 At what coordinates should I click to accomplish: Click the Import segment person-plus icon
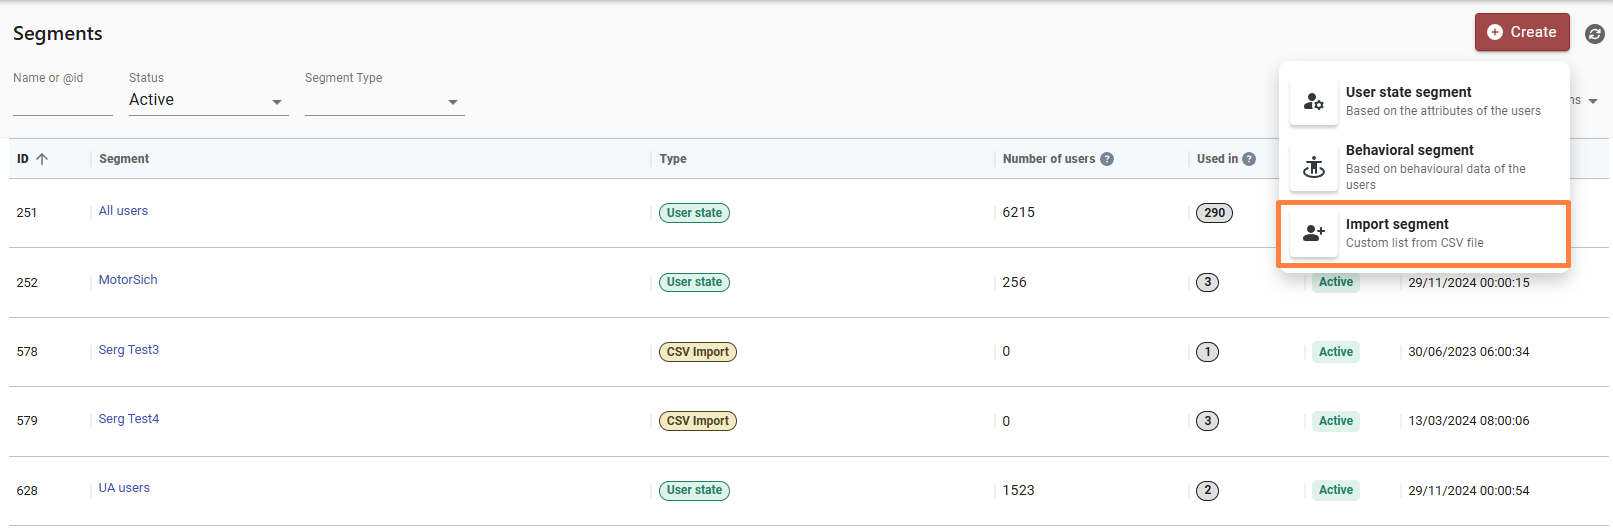coord(1313,233)
